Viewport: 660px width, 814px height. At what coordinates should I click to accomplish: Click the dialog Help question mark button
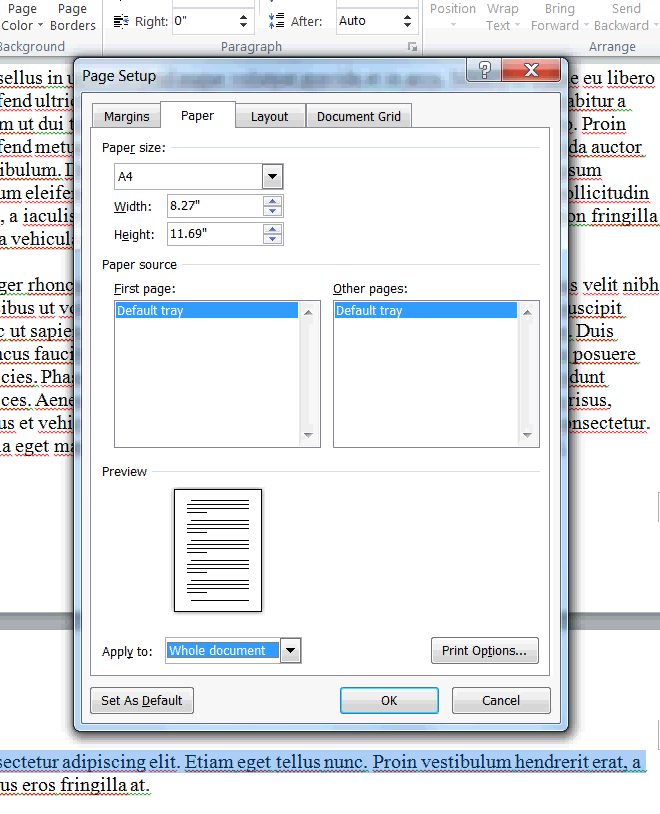coord(484,70)
